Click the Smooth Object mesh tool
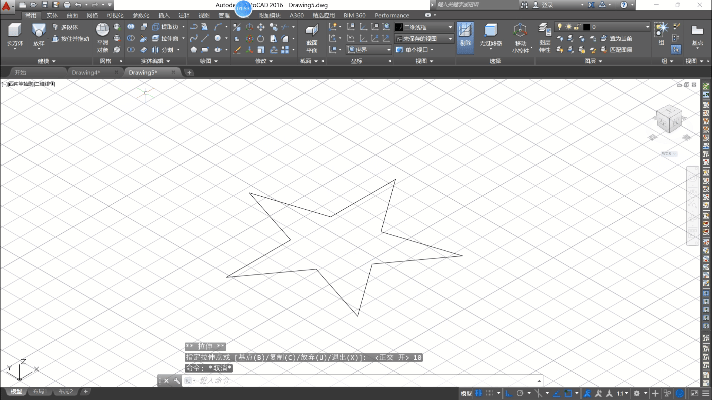This screenshot has height=400, width=712. click(x=103, y=36)
